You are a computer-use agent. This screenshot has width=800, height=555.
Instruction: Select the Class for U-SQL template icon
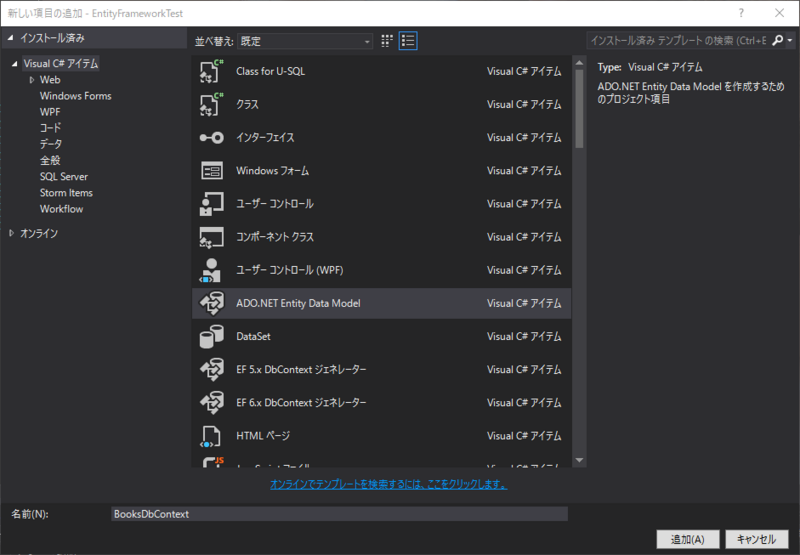pyautogui.click(x=211, y=71)
